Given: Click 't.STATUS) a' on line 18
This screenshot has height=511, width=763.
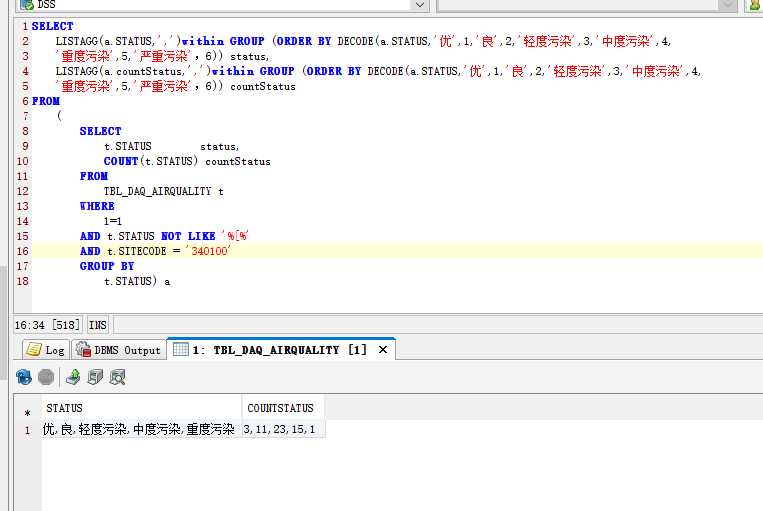Looking at the screenshot, I should coord(137,281).
